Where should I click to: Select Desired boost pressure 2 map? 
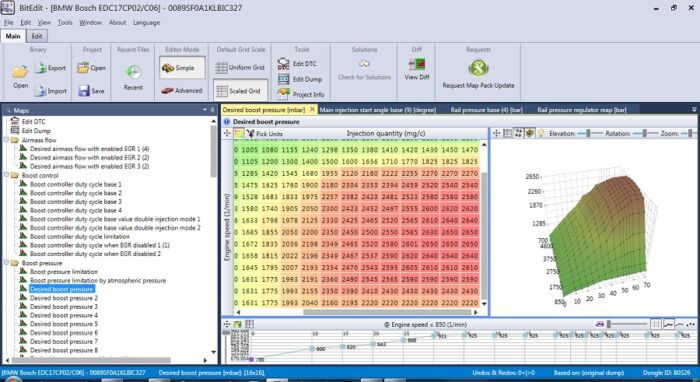(63, 298)
